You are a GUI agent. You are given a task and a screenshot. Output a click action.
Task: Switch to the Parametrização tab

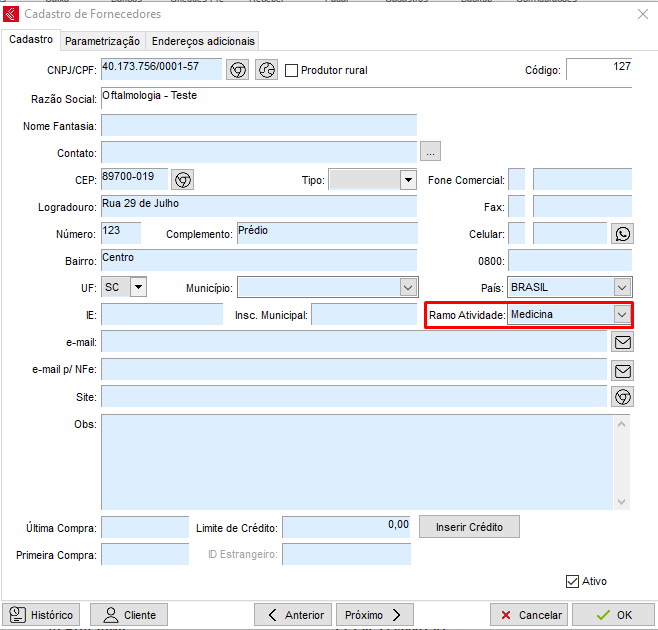coord(102,41)
